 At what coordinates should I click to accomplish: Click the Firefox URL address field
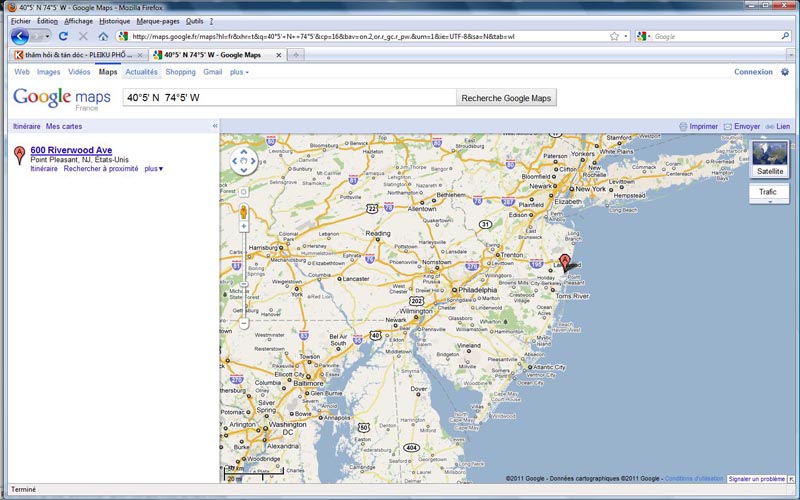[367, 36]
